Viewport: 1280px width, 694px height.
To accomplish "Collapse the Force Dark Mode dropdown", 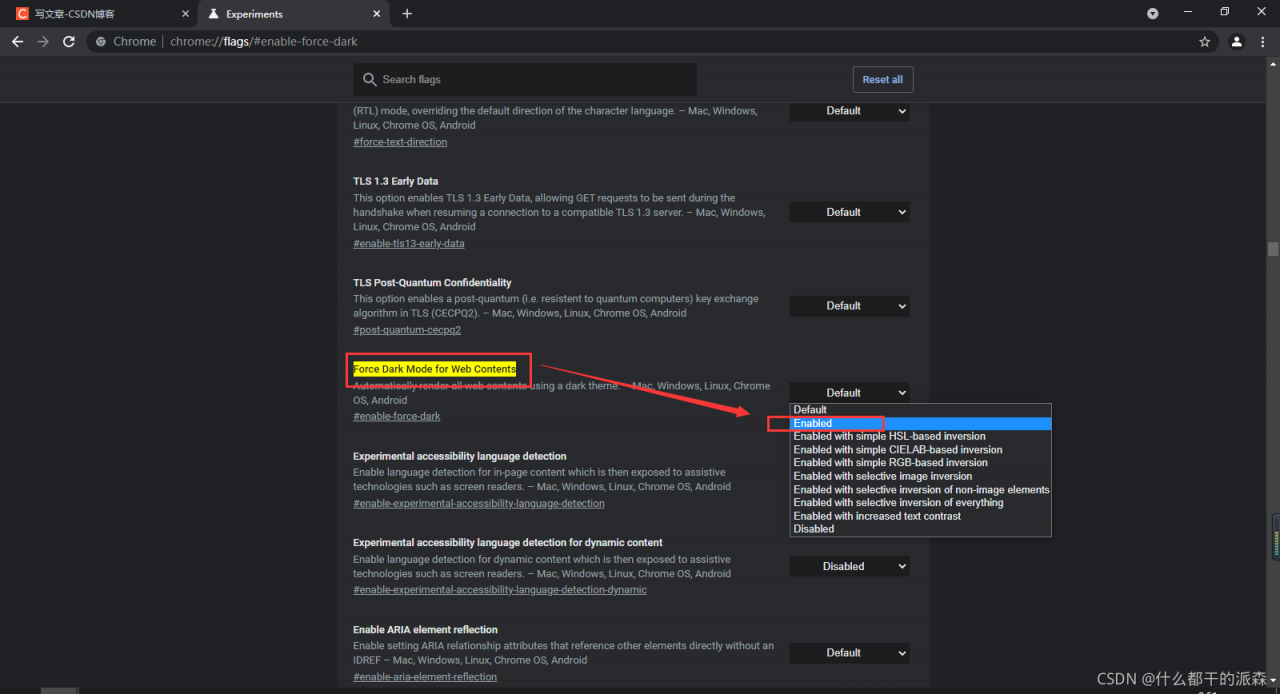I will tap(849, 393).
